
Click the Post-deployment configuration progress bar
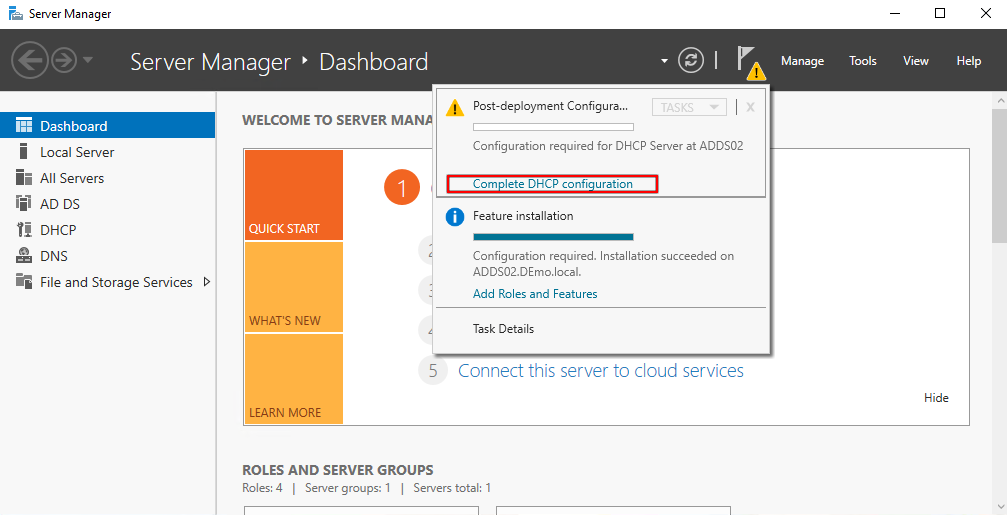[553, 127]
